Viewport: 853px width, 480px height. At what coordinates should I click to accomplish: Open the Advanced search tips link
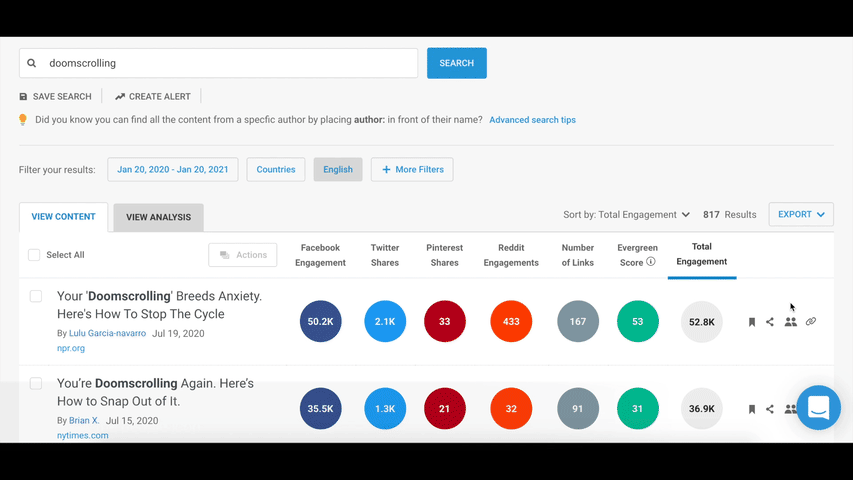(532, 120)
